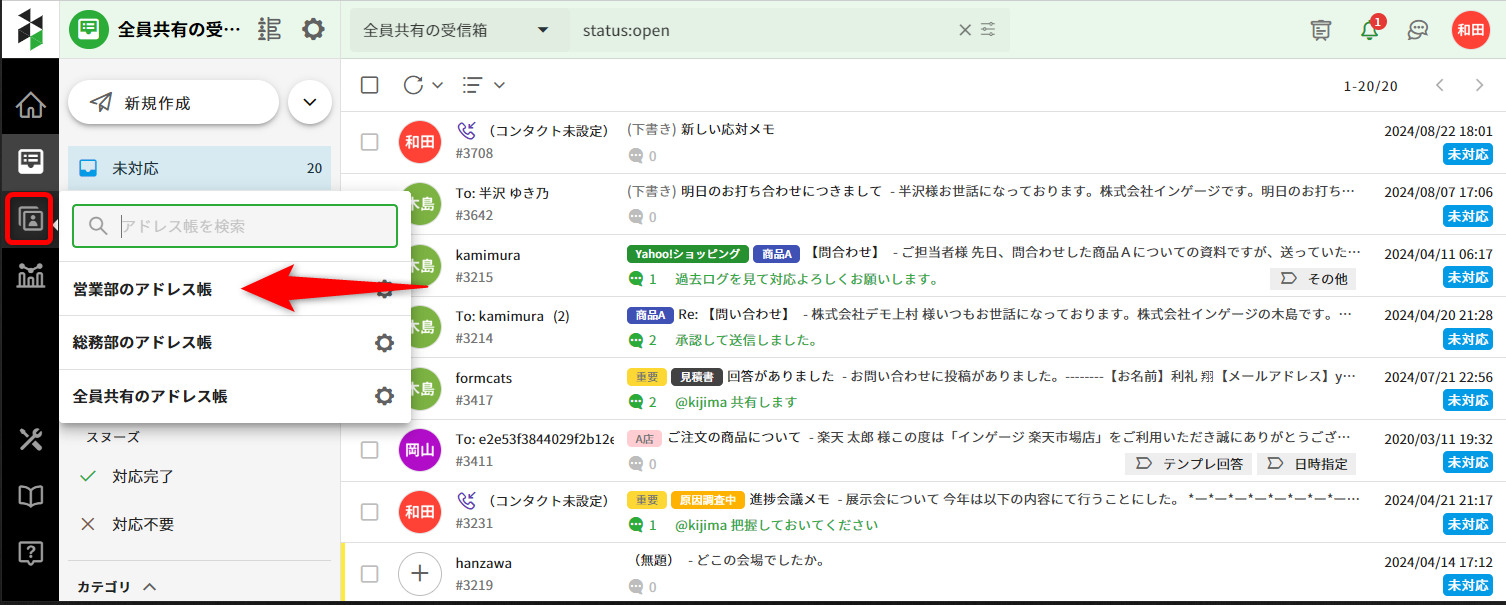The height and width of the screenshot is (605, 1506).
Task: Open the 対応完了 folder
Action: pos(143,477)
